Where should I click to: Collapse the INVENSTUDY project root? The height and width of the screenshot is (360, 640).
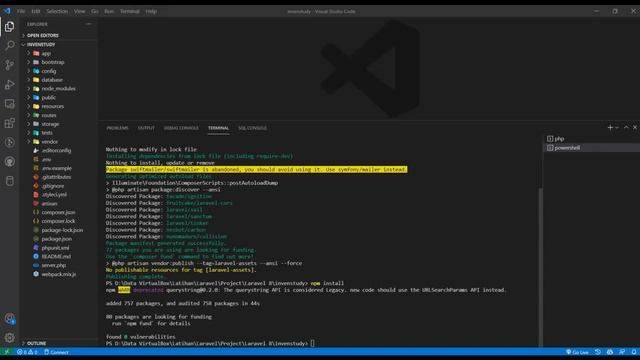pos(59,44)
